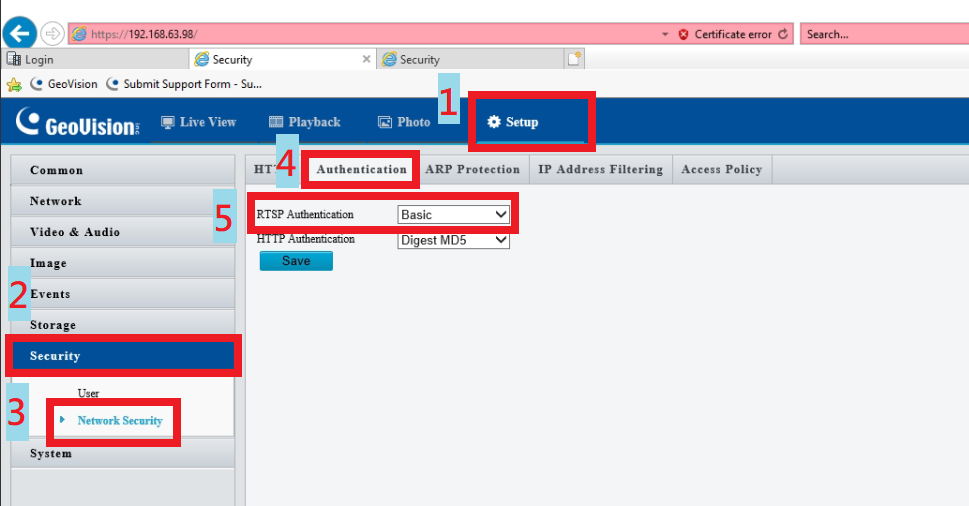The height and width of the screenshot is (506, 969).
Task: Expand the Image sidebar section
Action: 122,263
